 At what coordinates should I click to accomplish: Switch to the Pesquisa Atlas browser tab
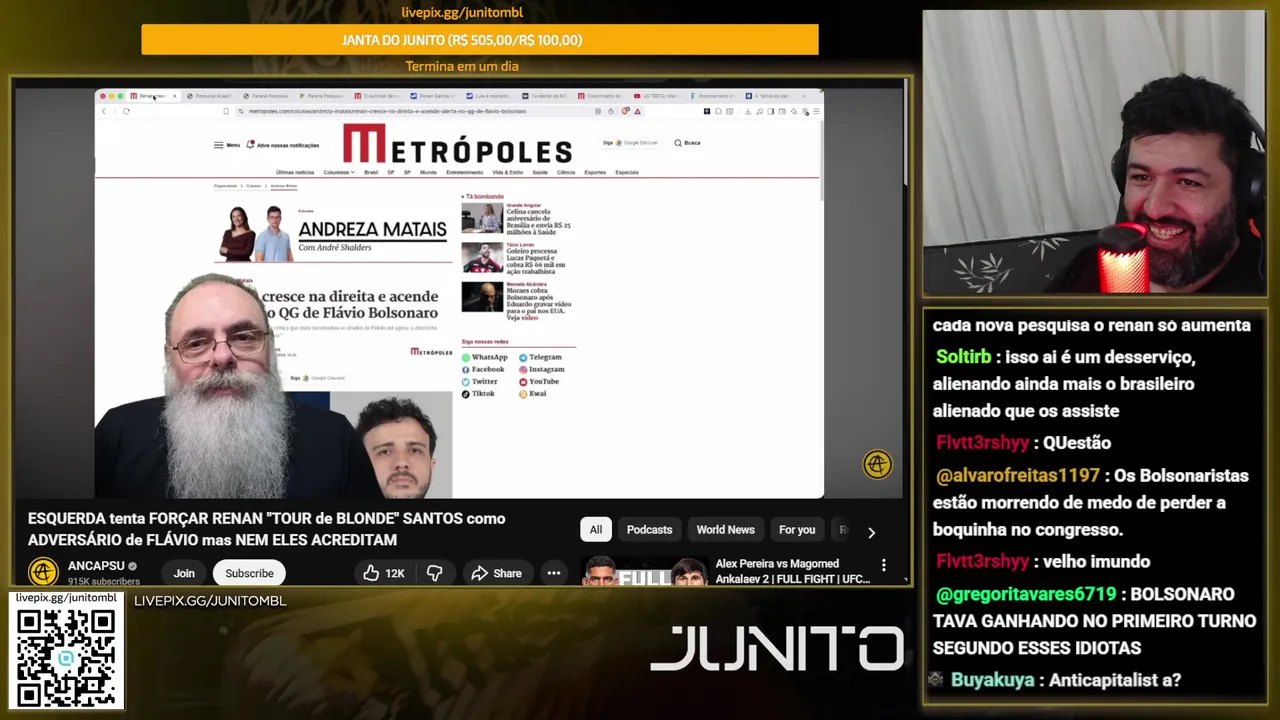[x=210, y=96]
